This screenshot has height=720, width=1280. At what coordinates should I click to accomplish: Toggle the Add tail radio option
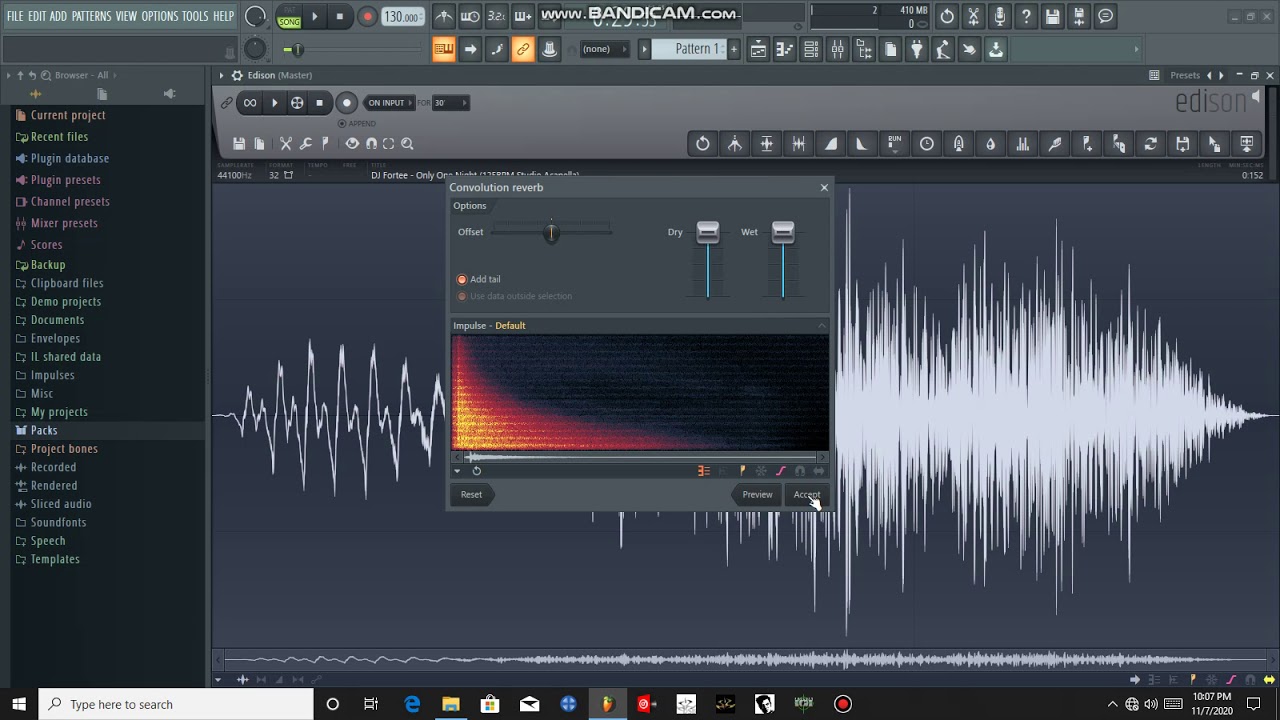coord(462,279)
